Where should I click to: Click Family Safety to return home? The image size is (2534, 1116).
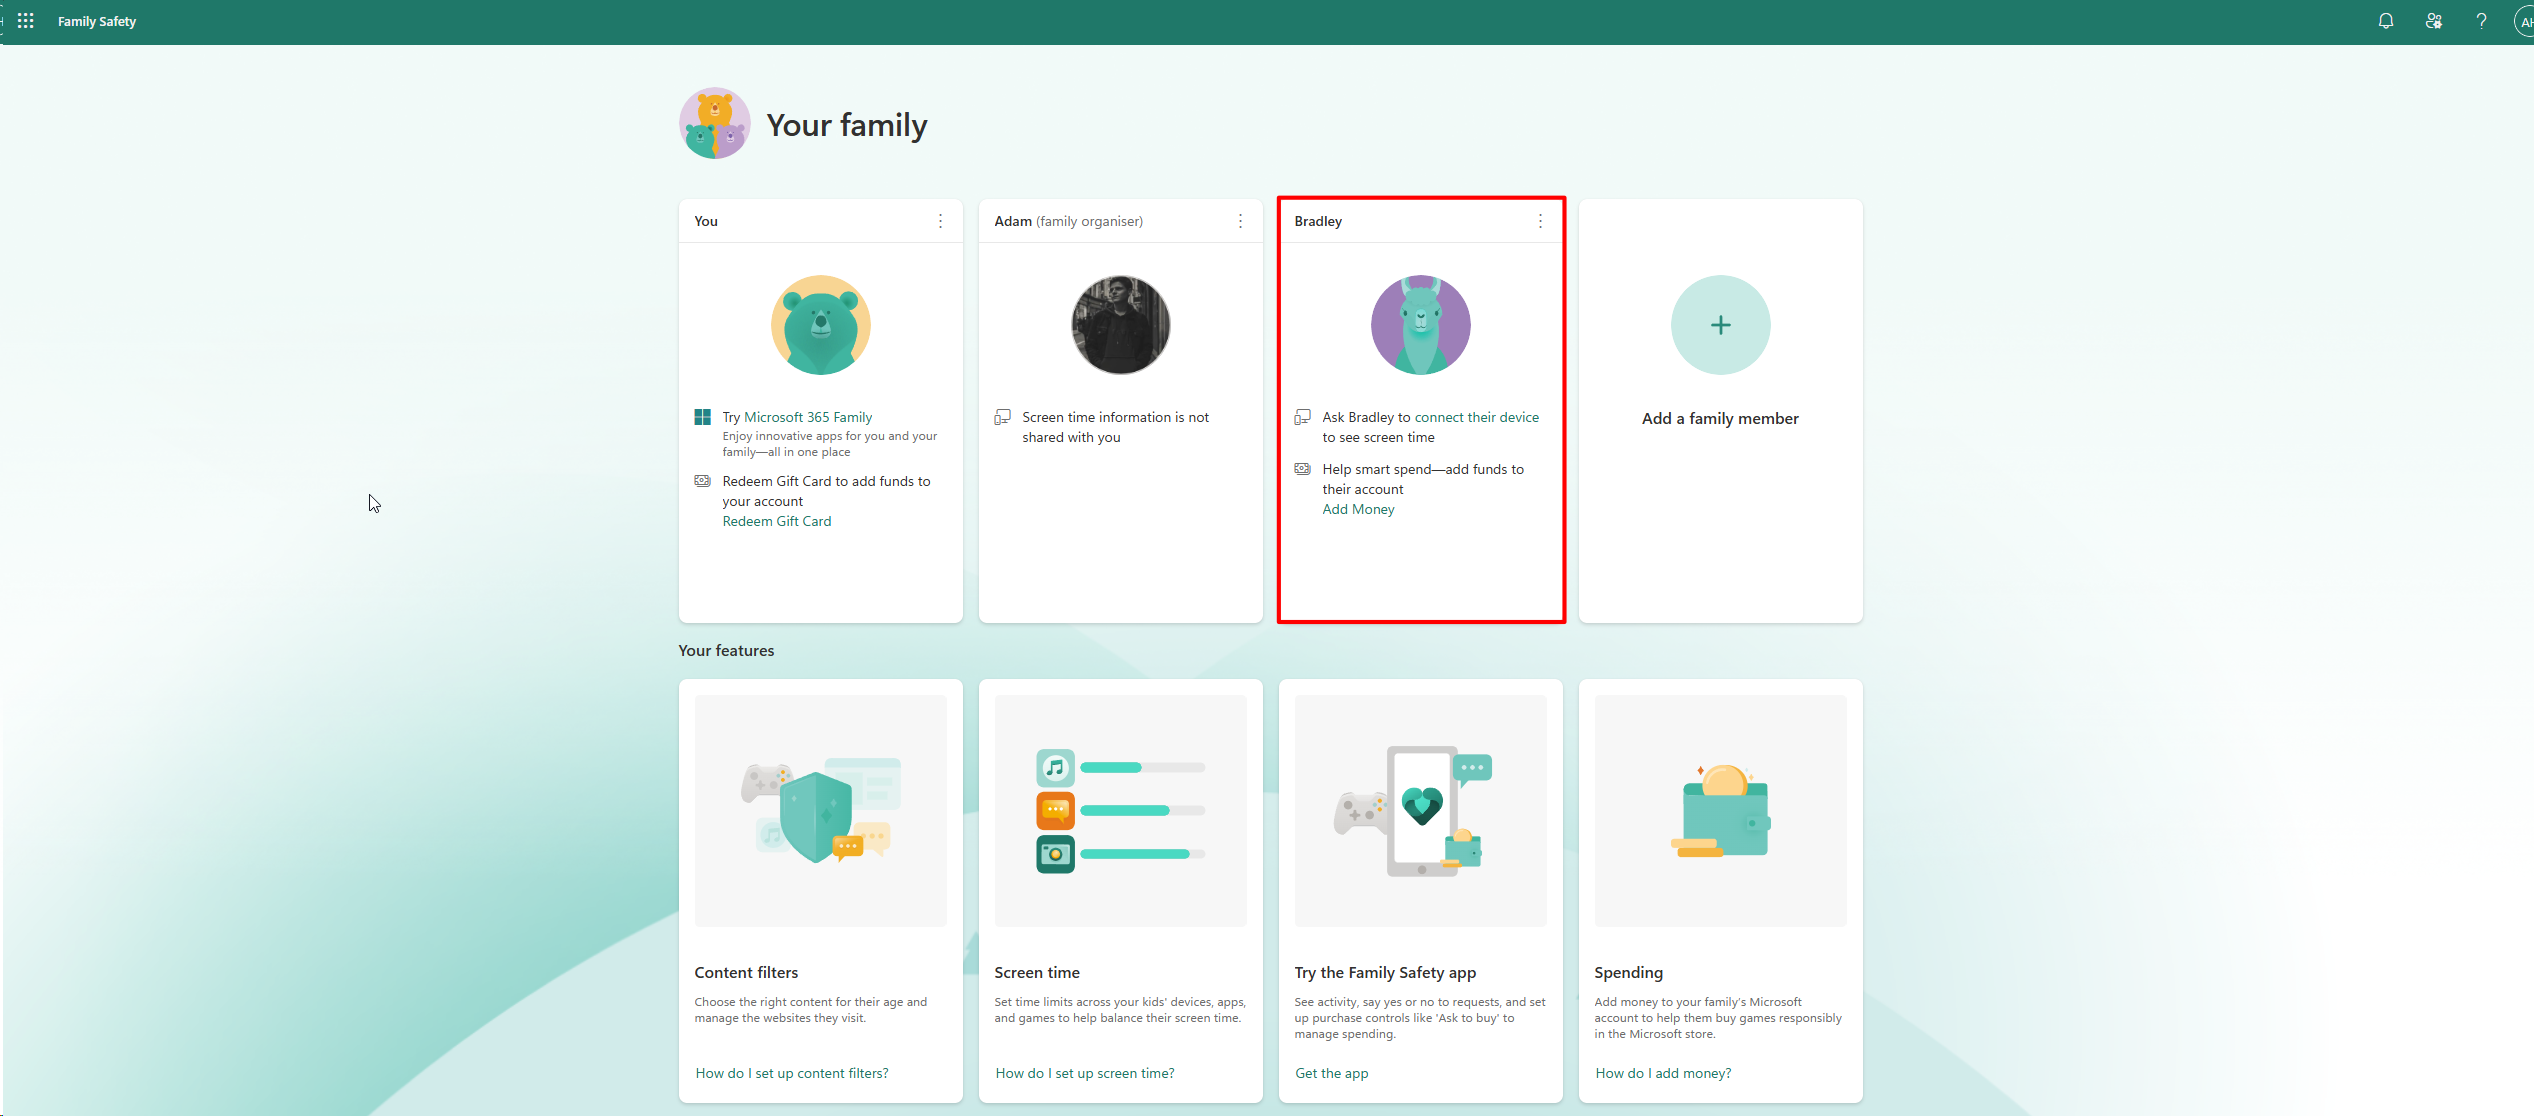click(96, 20)
